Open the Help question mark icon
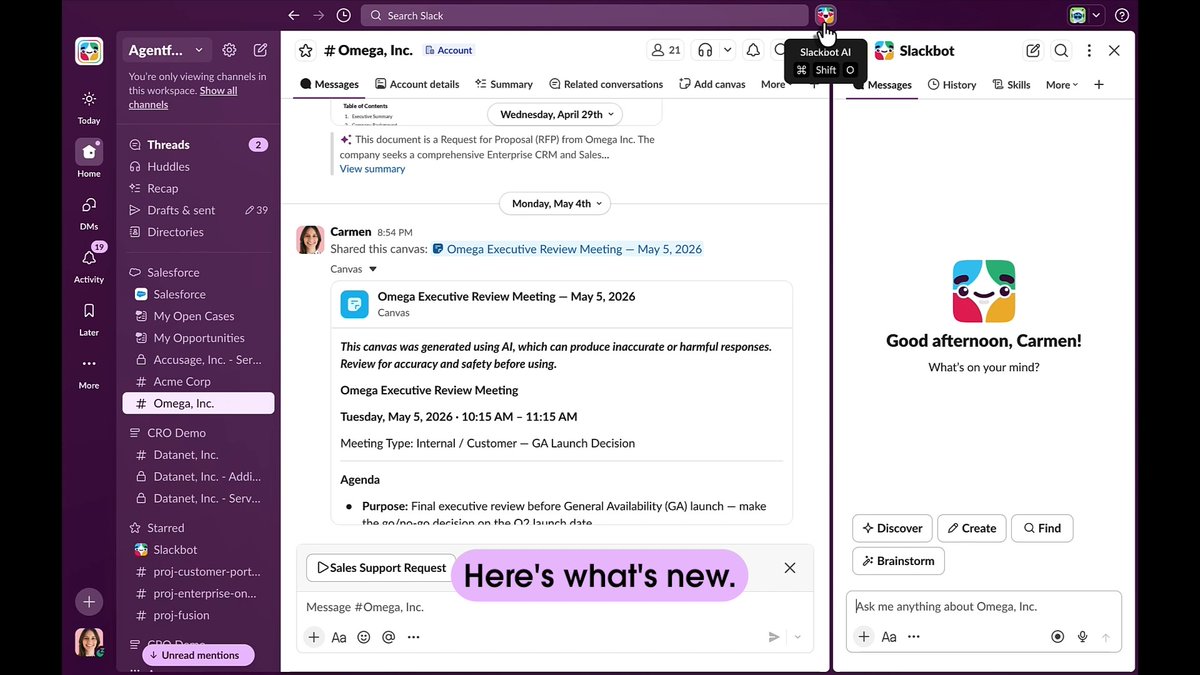1200x675 pixels. pyautogui.click(x=1122, y=15)
